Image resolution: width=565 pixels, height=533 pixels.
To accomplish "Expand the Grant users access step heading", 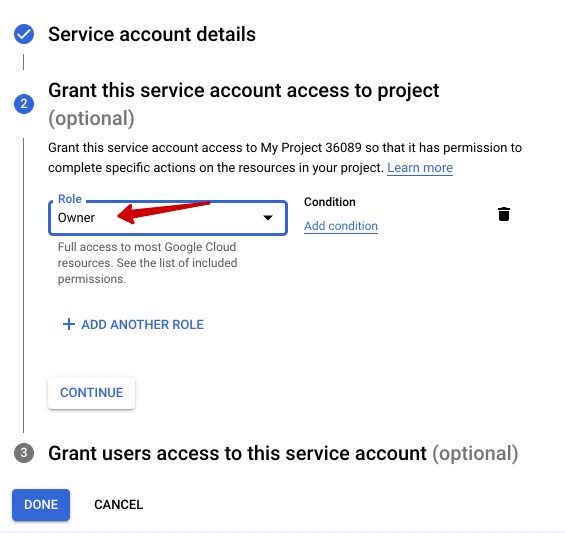I will click(x=283, y=453).
